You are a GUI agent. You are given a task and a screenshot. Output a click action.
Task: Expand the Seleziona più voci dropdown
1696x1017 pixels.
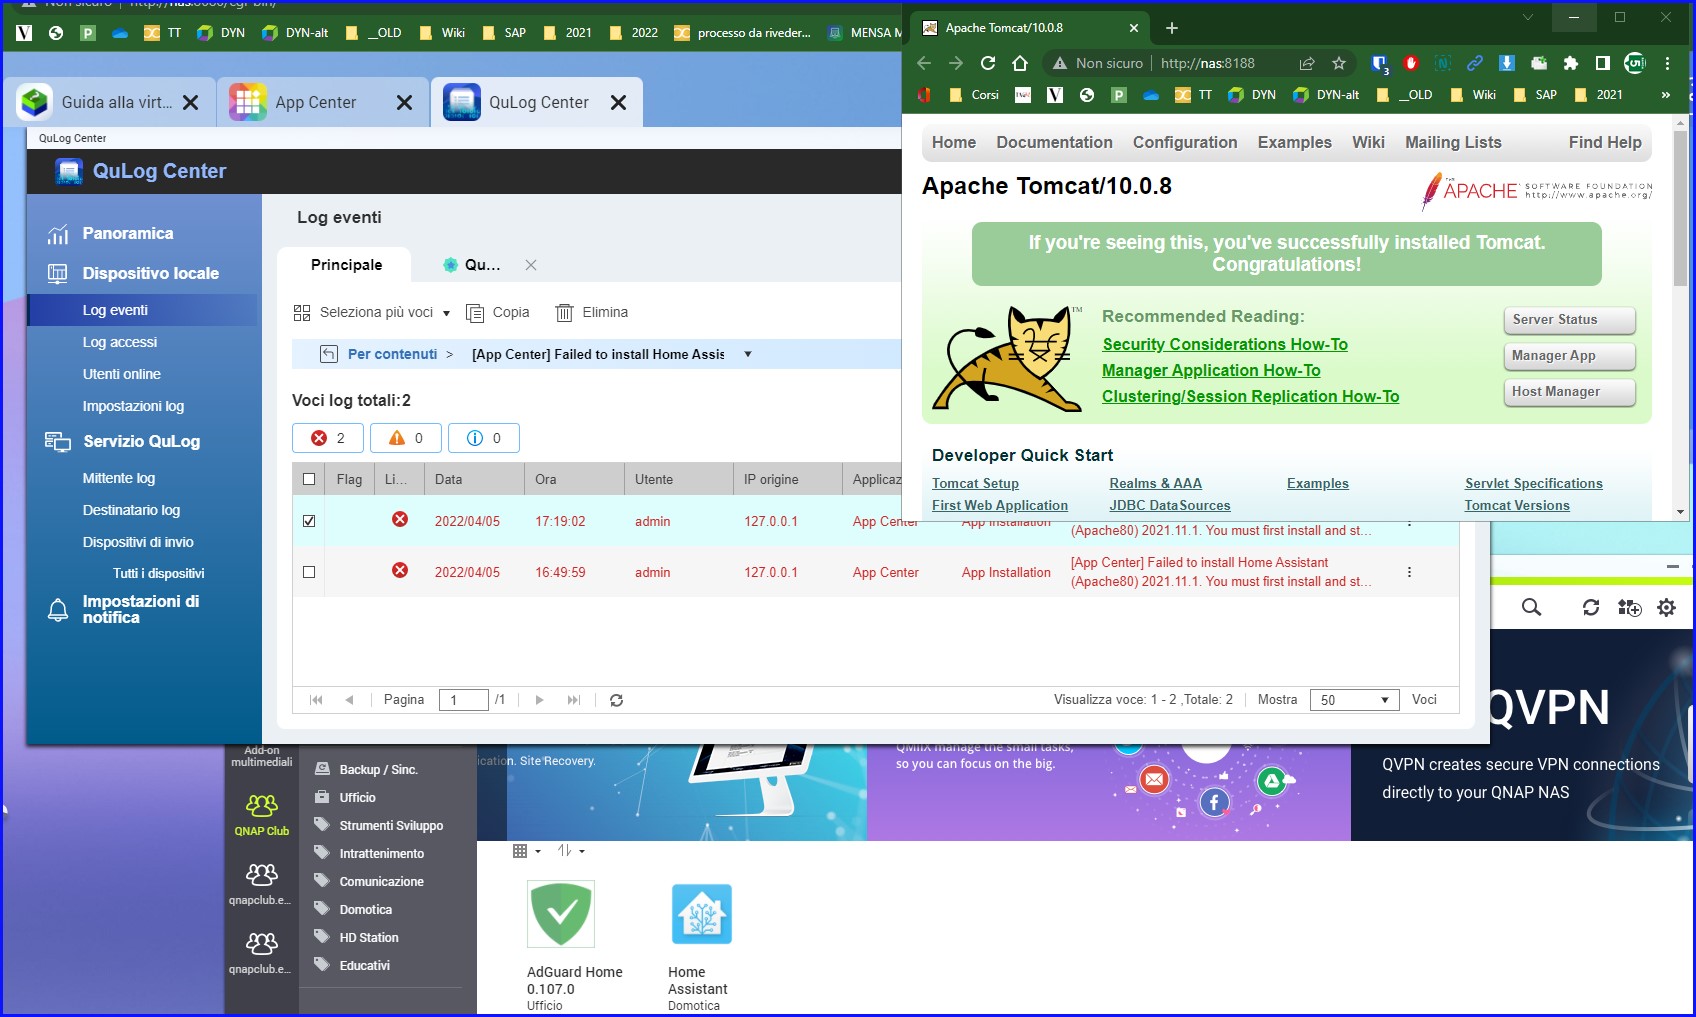pos(446,313)
